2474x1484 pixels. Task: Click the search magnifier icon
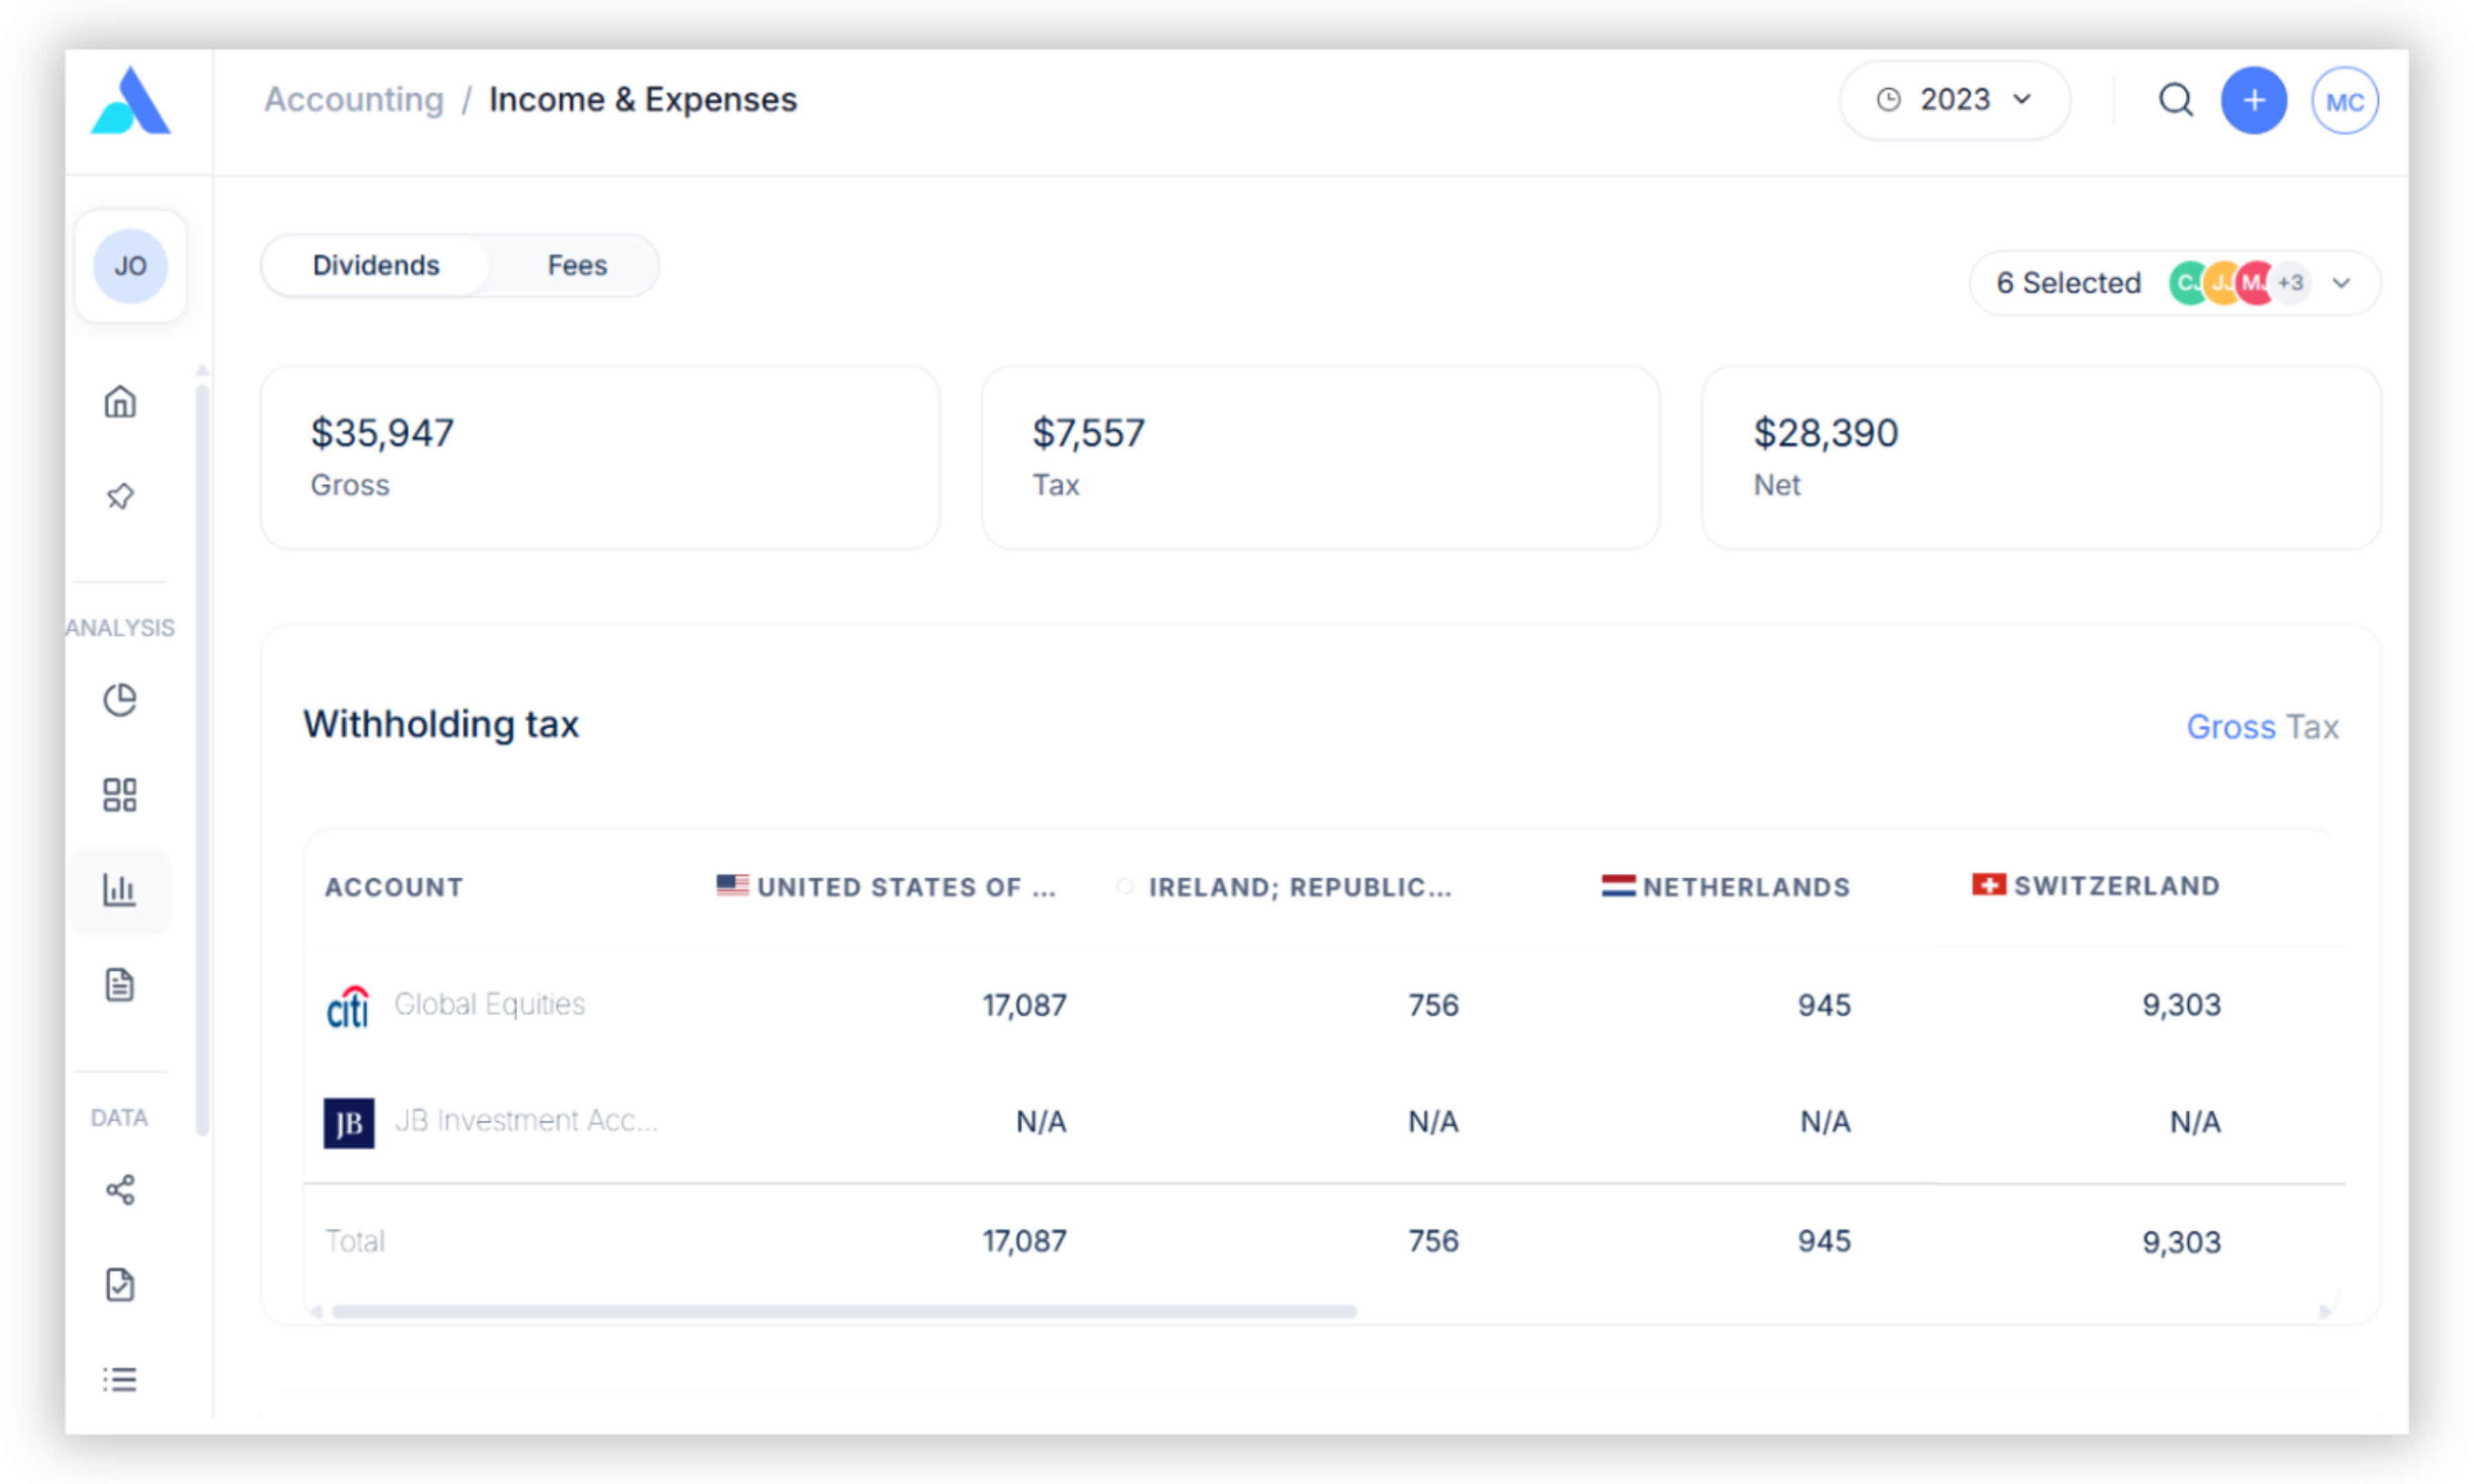(2175, 100)
